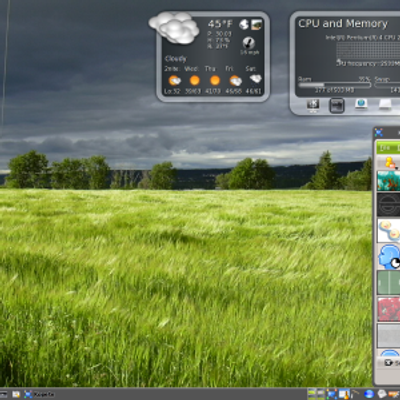The width and height of the screenshot is (400, 400).
Task: Open the File menu in Kopete
Action: click(385, 148)
